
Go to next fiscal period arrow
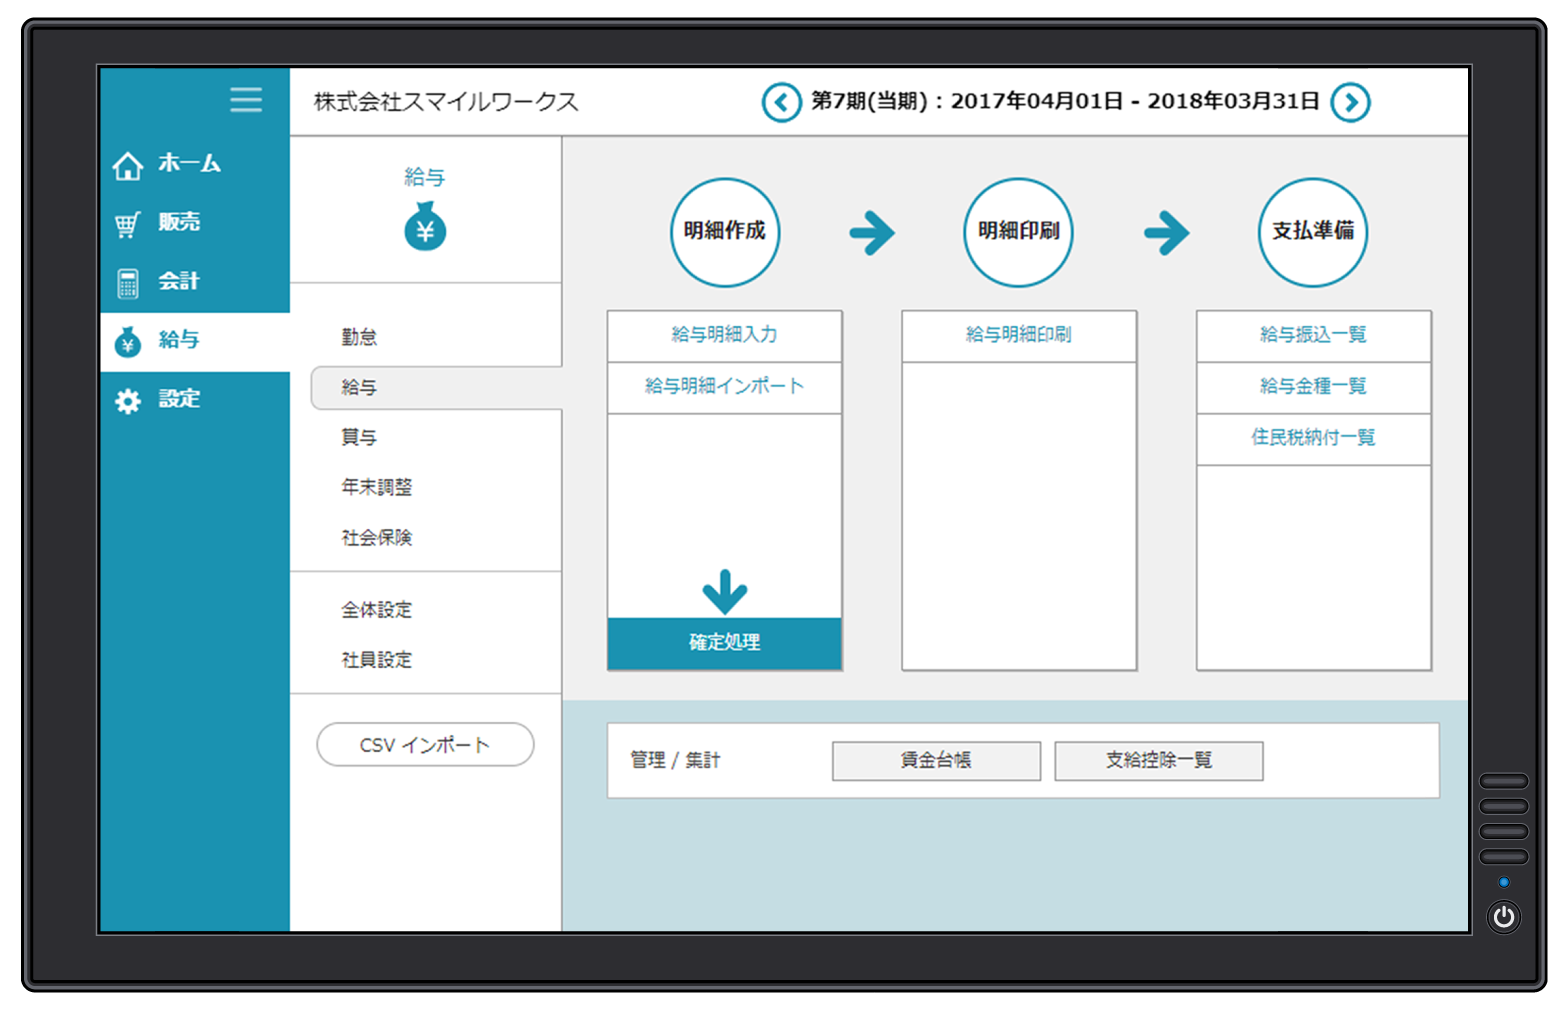(1350, 102)
